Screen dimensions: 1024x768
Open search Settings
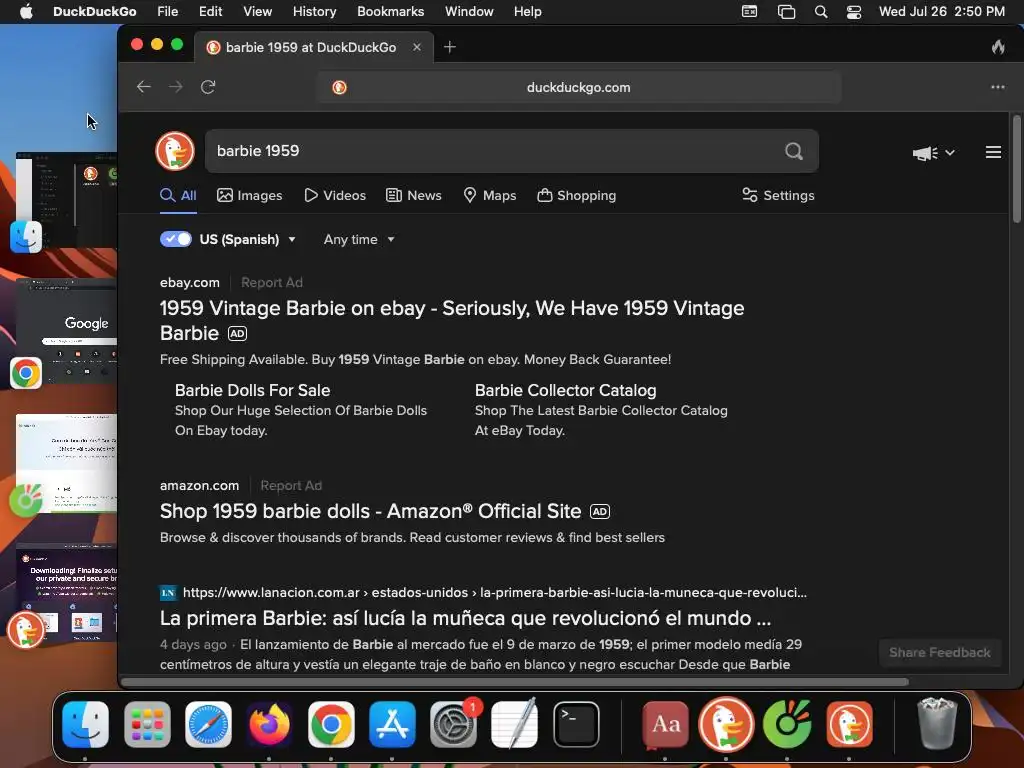778,195
